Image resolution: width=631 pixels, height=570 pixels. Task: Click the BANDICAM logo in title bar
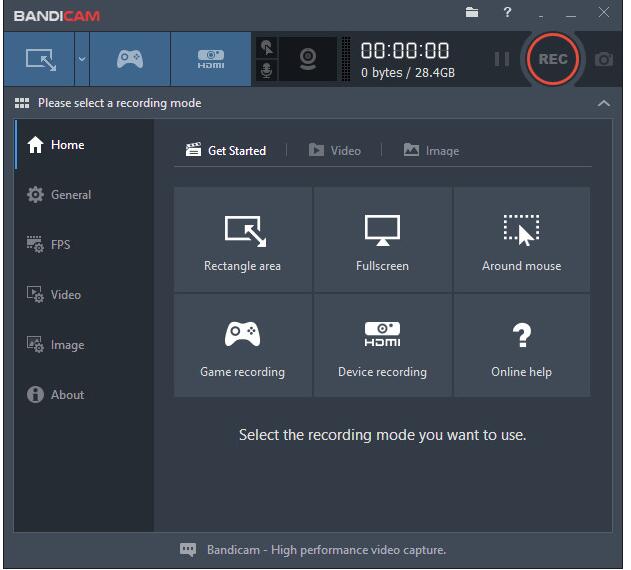tap(57, 16)
